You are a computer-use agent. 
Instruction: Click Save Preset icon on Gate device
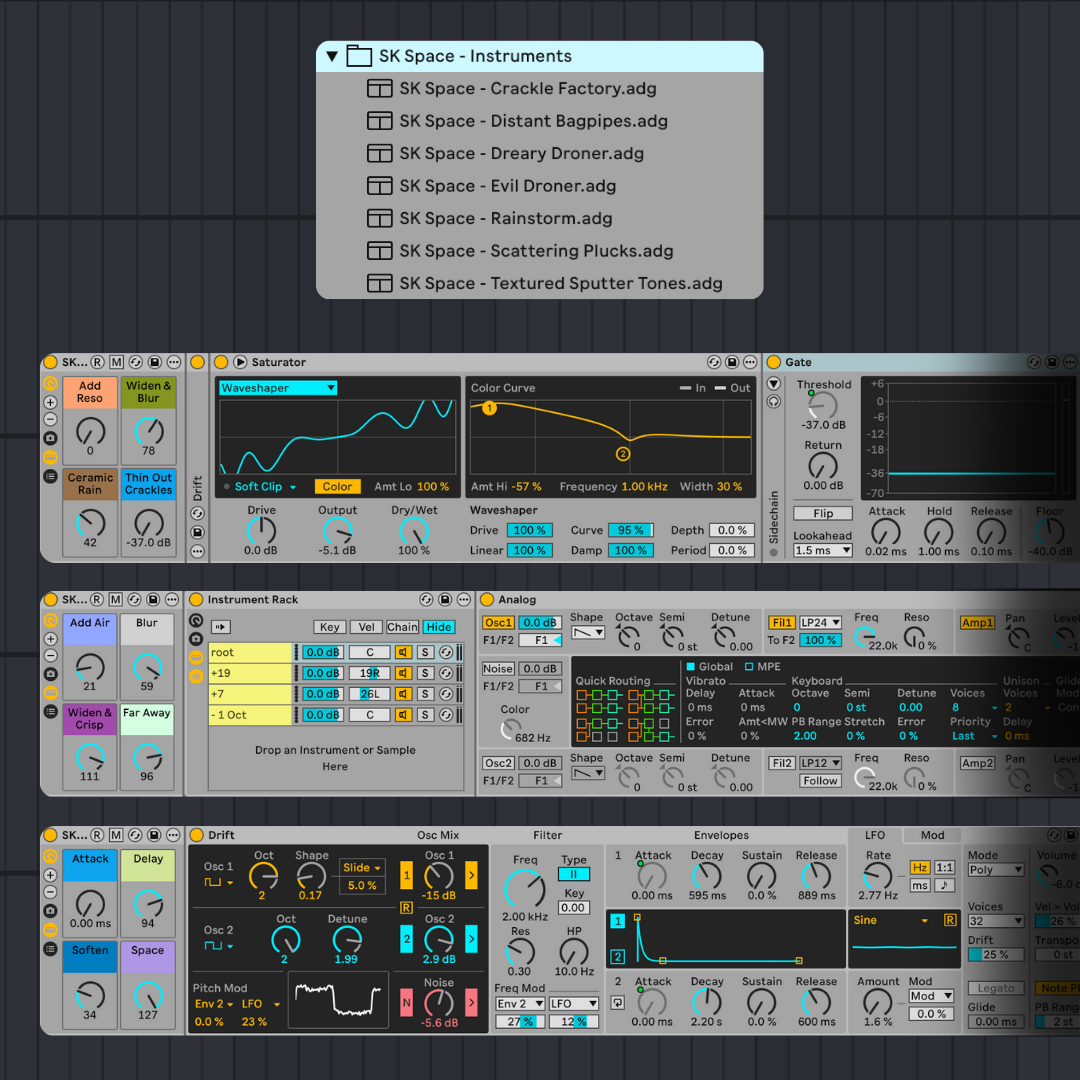coord(1050,362)
